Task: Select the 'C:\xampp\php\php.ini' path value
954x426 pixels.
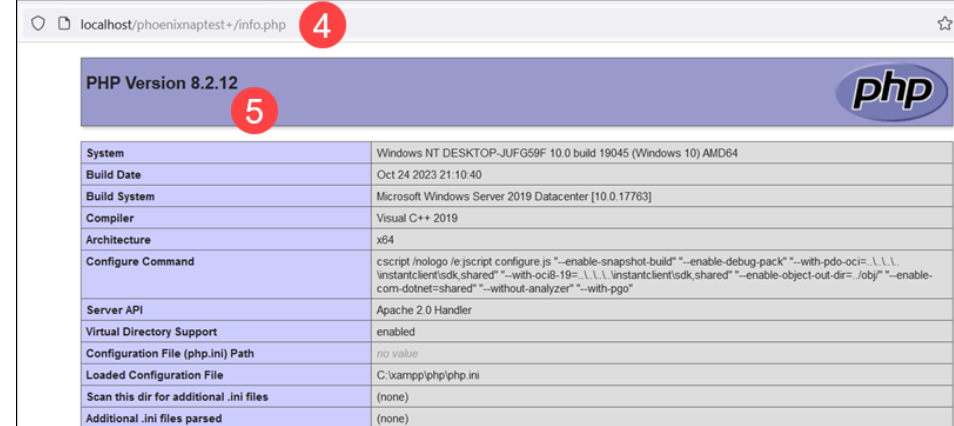Action: (428, 375)
